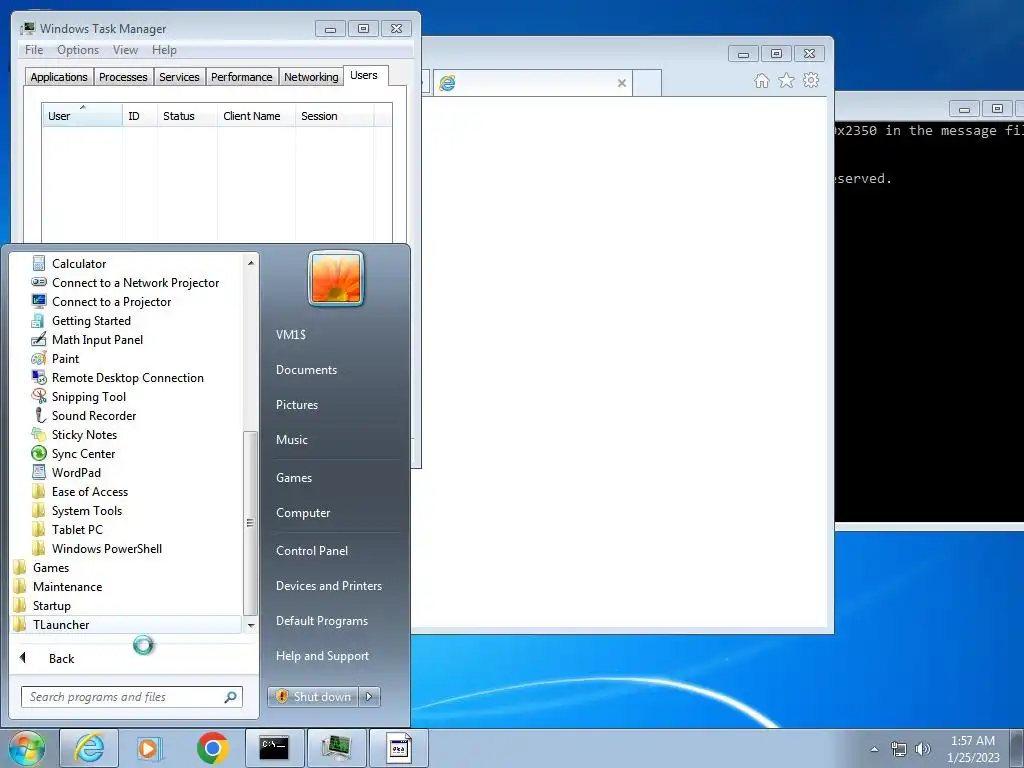The width and height of the screenshot is (1024, 768).
Task: Open the Options menu in Task Manager
Action: point(78,50)
